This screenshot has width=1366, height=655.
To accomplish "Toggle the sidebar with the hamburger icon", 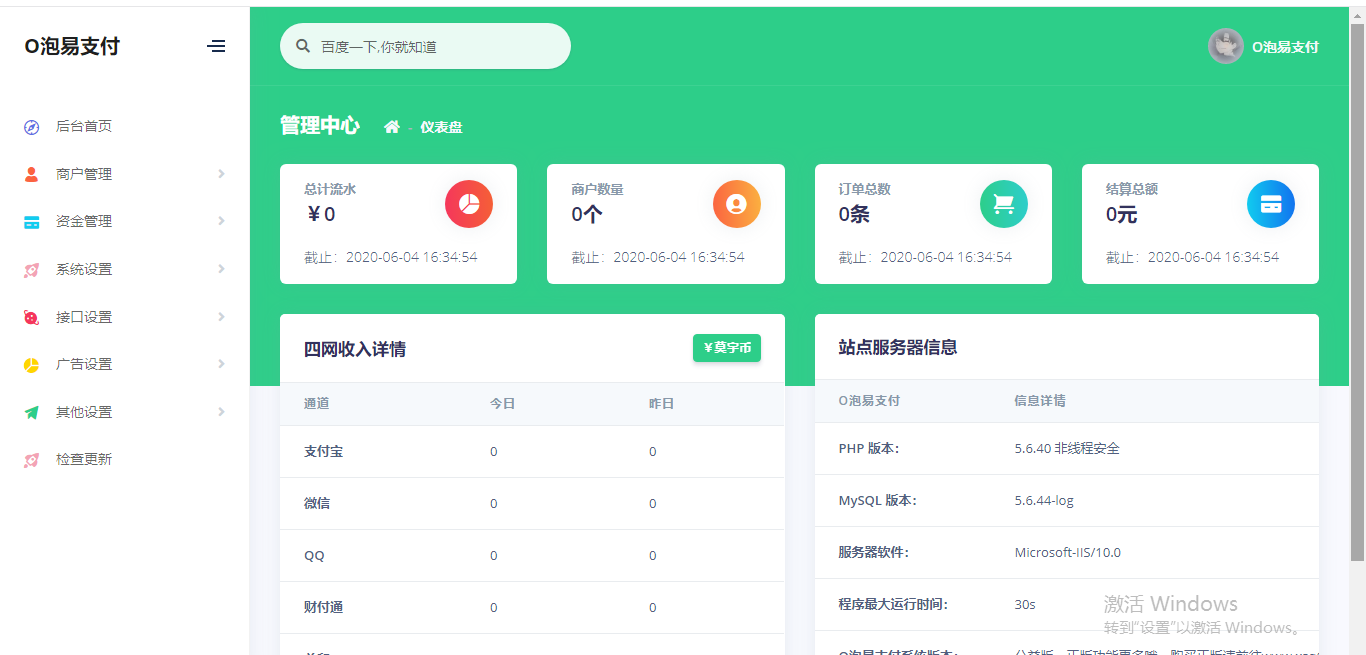I will [217, 46].
